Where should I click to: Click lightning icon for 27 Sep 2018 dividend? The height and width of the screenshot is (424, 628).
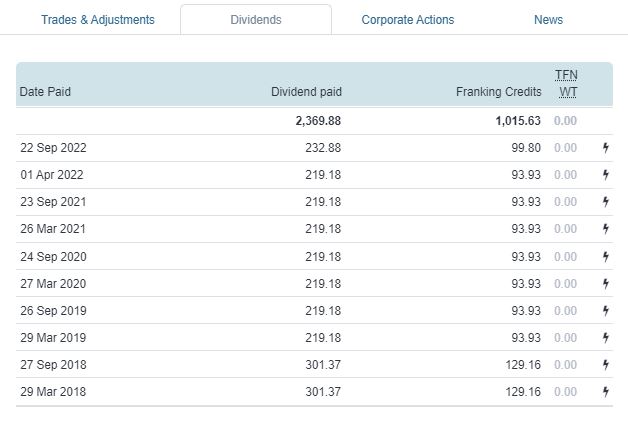pos(606,365)
